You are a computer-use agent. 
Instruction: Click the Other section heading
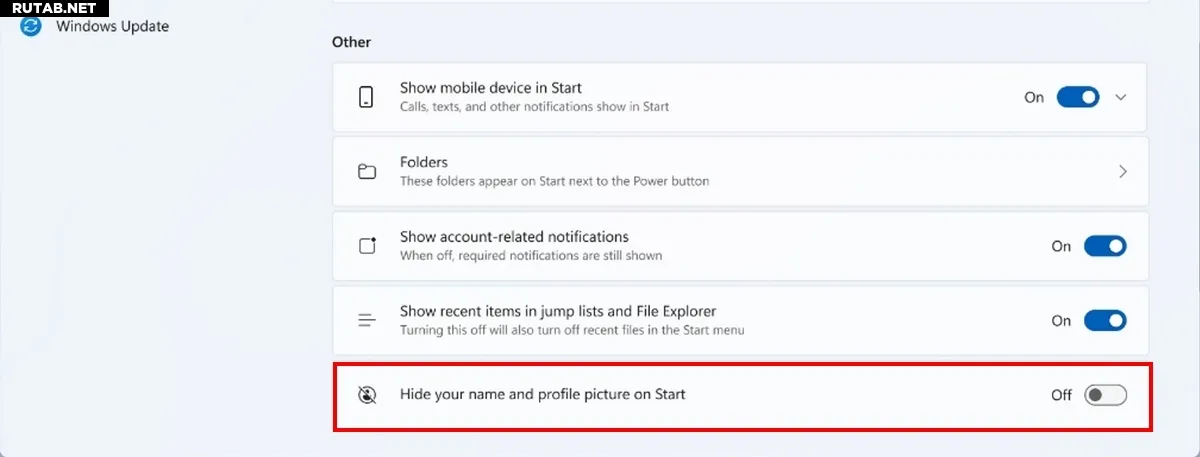pyautogui.click(x=351, y=42)
